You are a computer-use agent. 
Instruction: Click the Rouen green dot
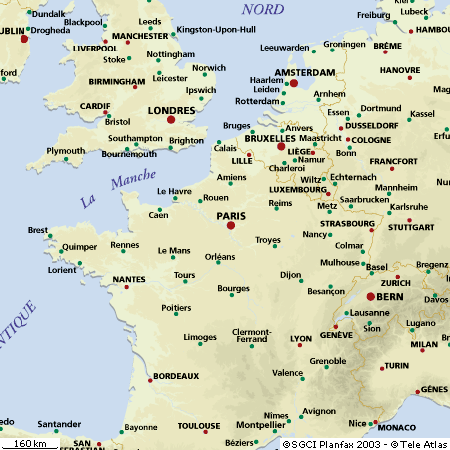(200, 201)
